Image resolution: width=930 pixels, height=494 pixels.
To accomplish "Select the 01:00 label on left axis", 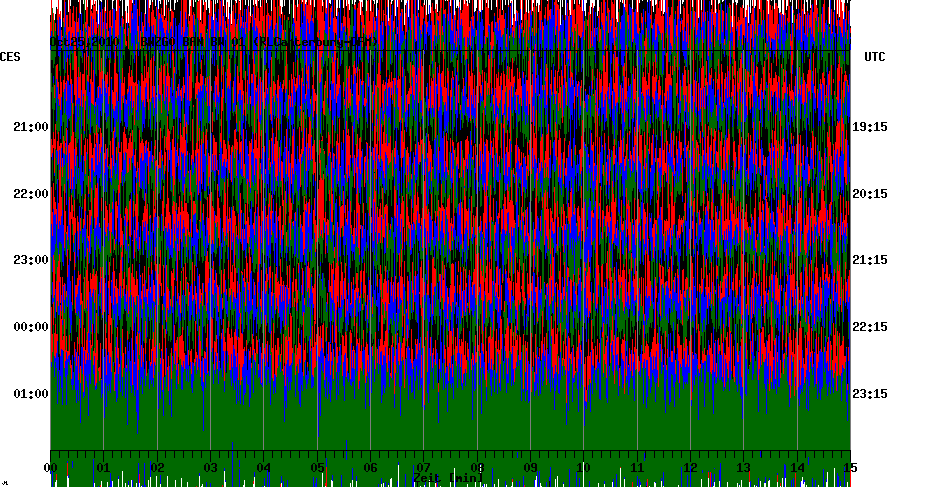I will pos(30,393).
